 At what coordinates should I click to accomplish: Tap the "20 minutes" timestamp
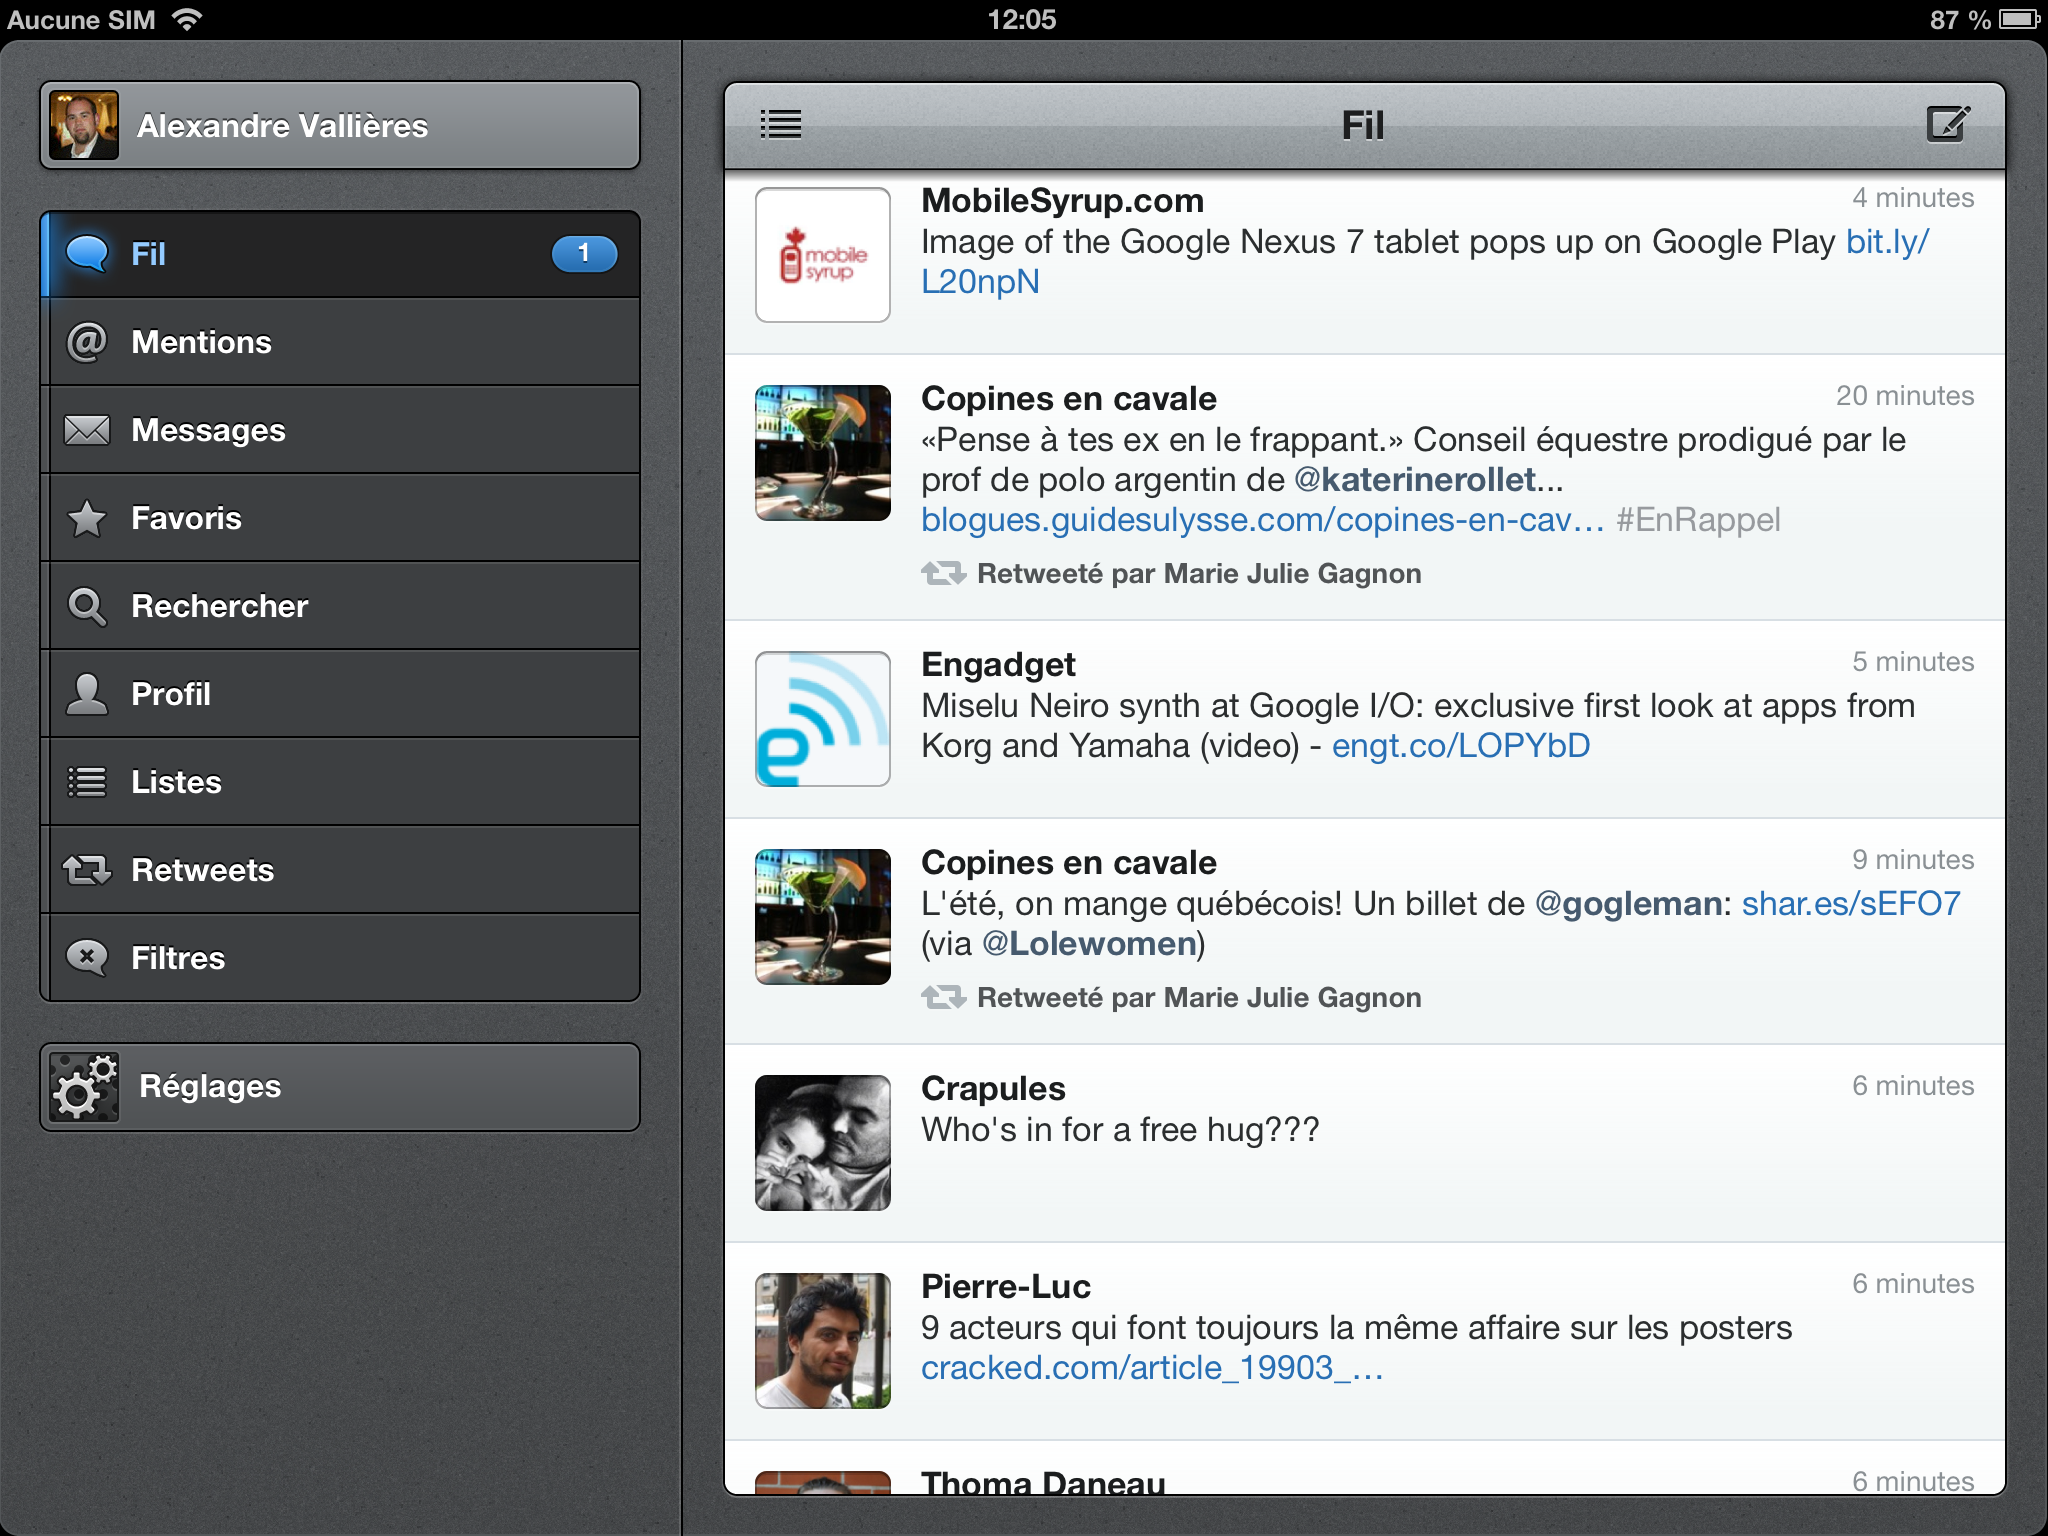(1905, 396)
